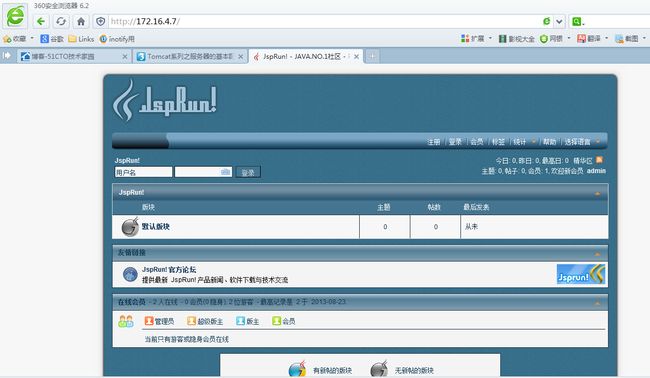The image size is (650, 378).
Task: Click the refresh page icon
Action: (61, 21)
